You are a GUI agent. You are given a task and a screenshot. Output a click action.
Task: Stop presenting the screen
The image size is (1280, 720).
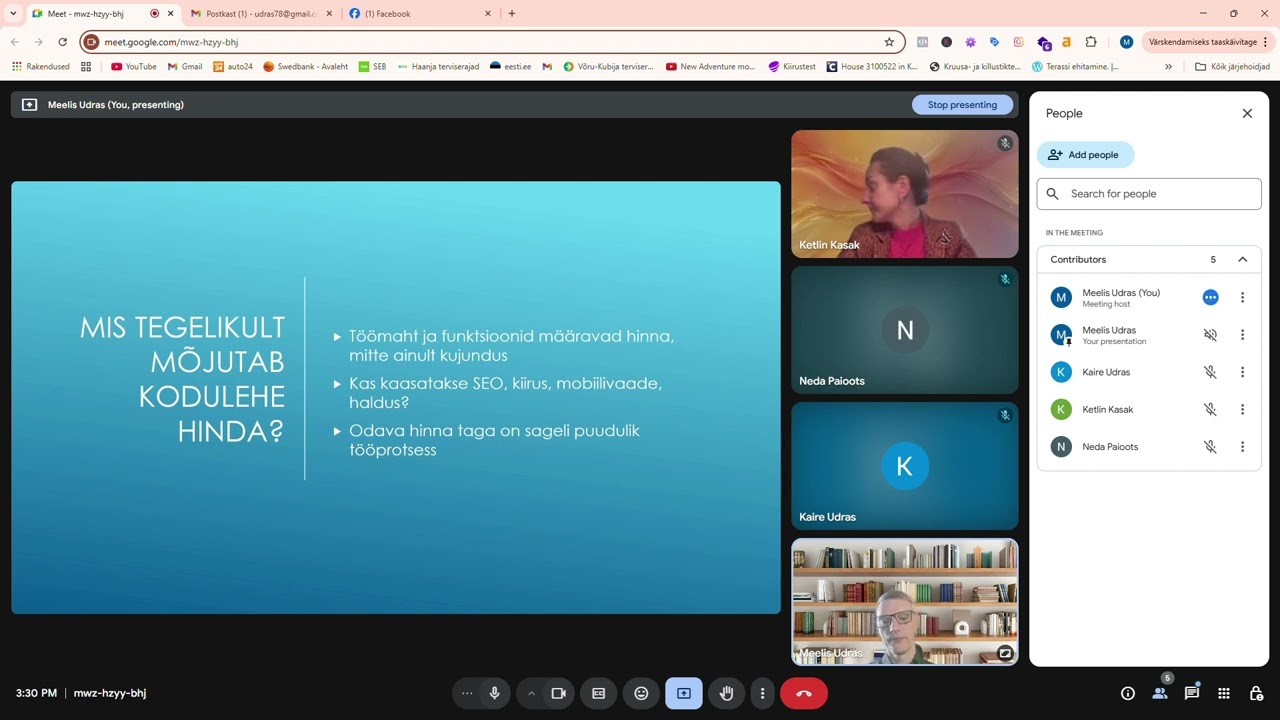pos(962,104)
